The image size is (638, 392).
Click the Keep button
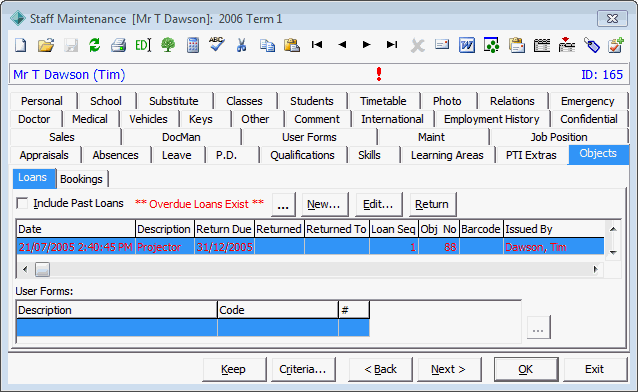(x=234, y=370)
